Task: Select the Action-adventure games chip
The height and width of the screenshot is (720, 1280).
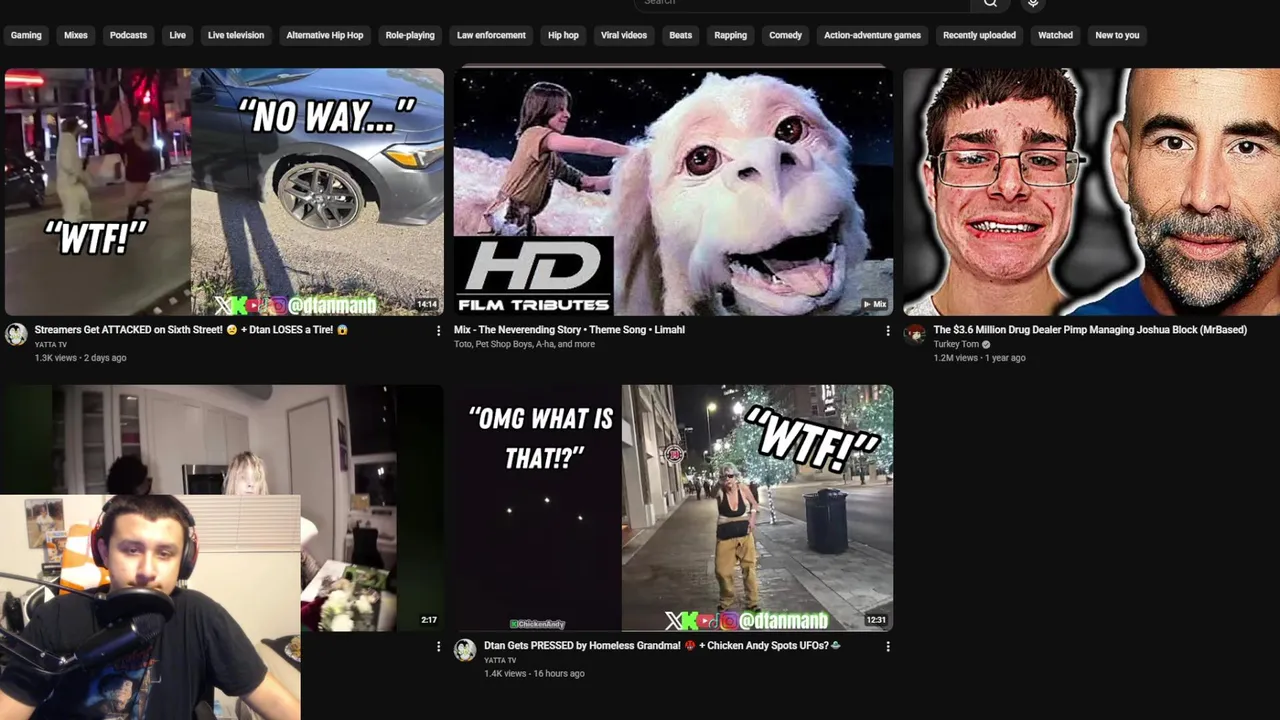Action: [x=872, y=35]
